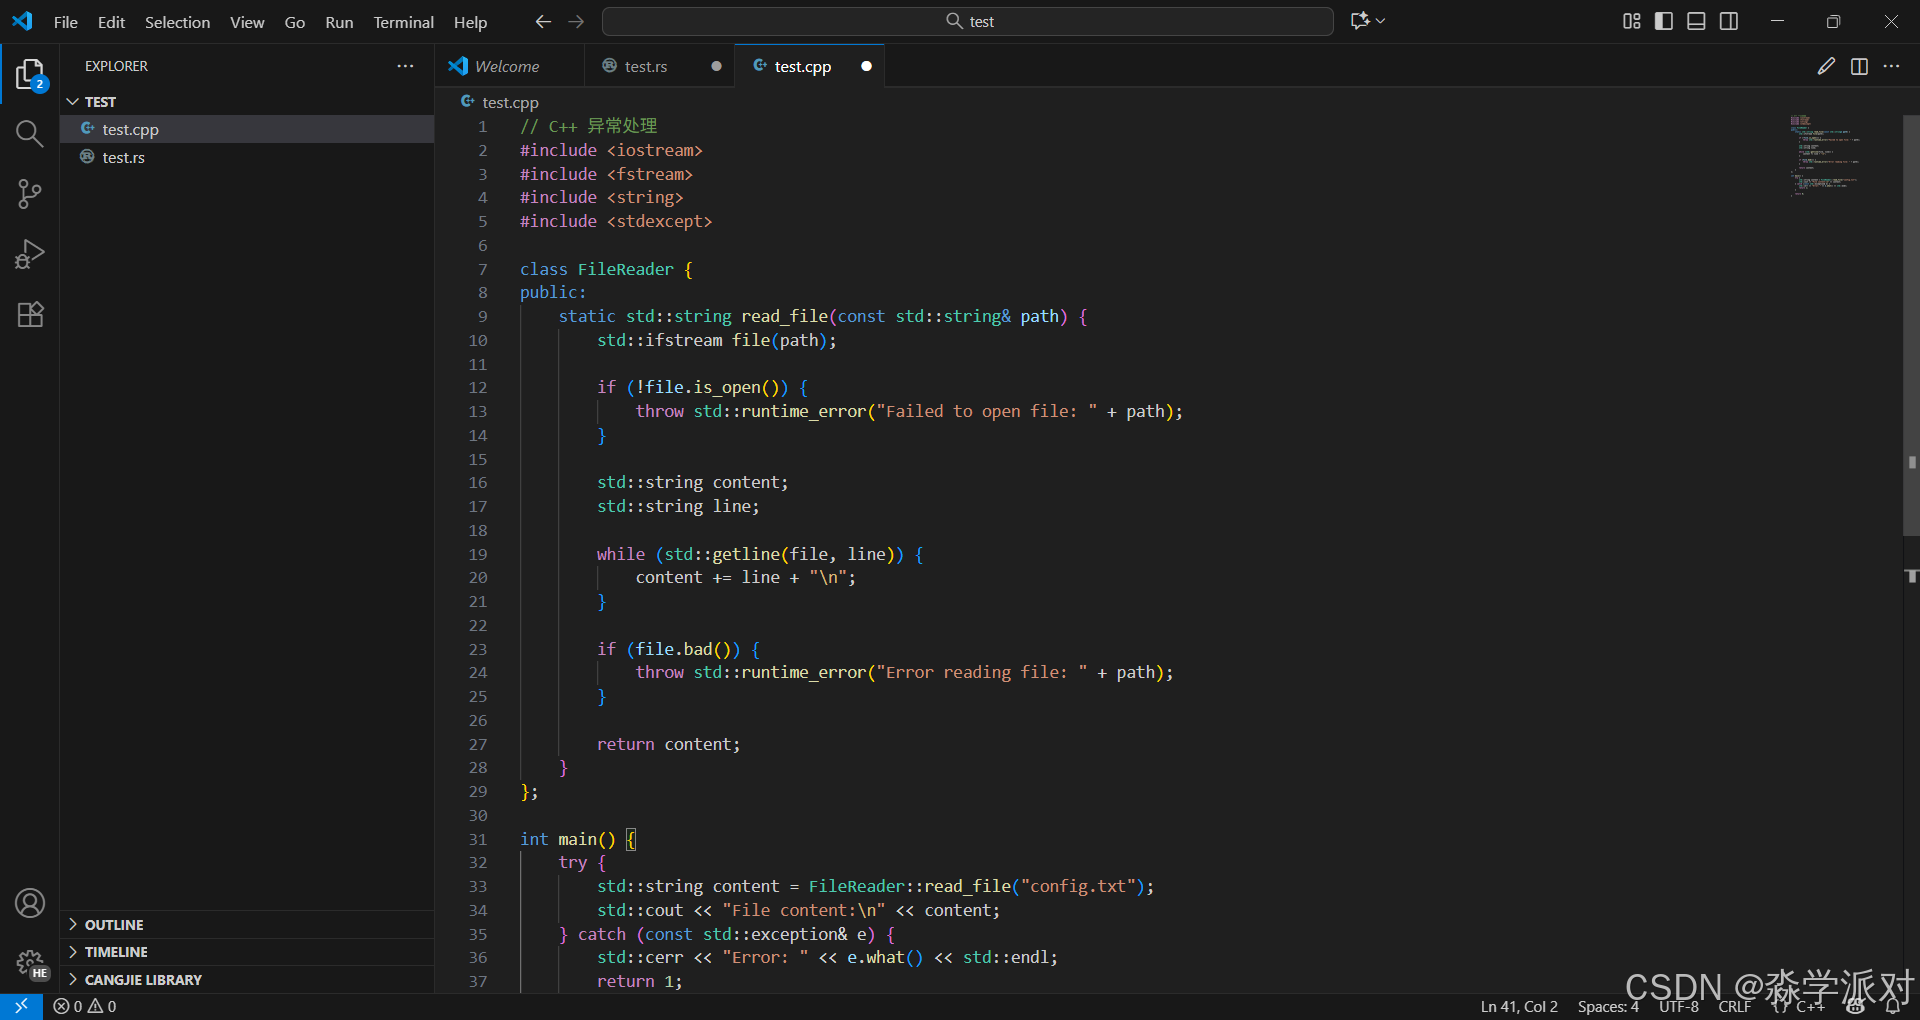Screen dimensions: 1920x1020
Task: Go forward with the right arrow
Action: 576,21
